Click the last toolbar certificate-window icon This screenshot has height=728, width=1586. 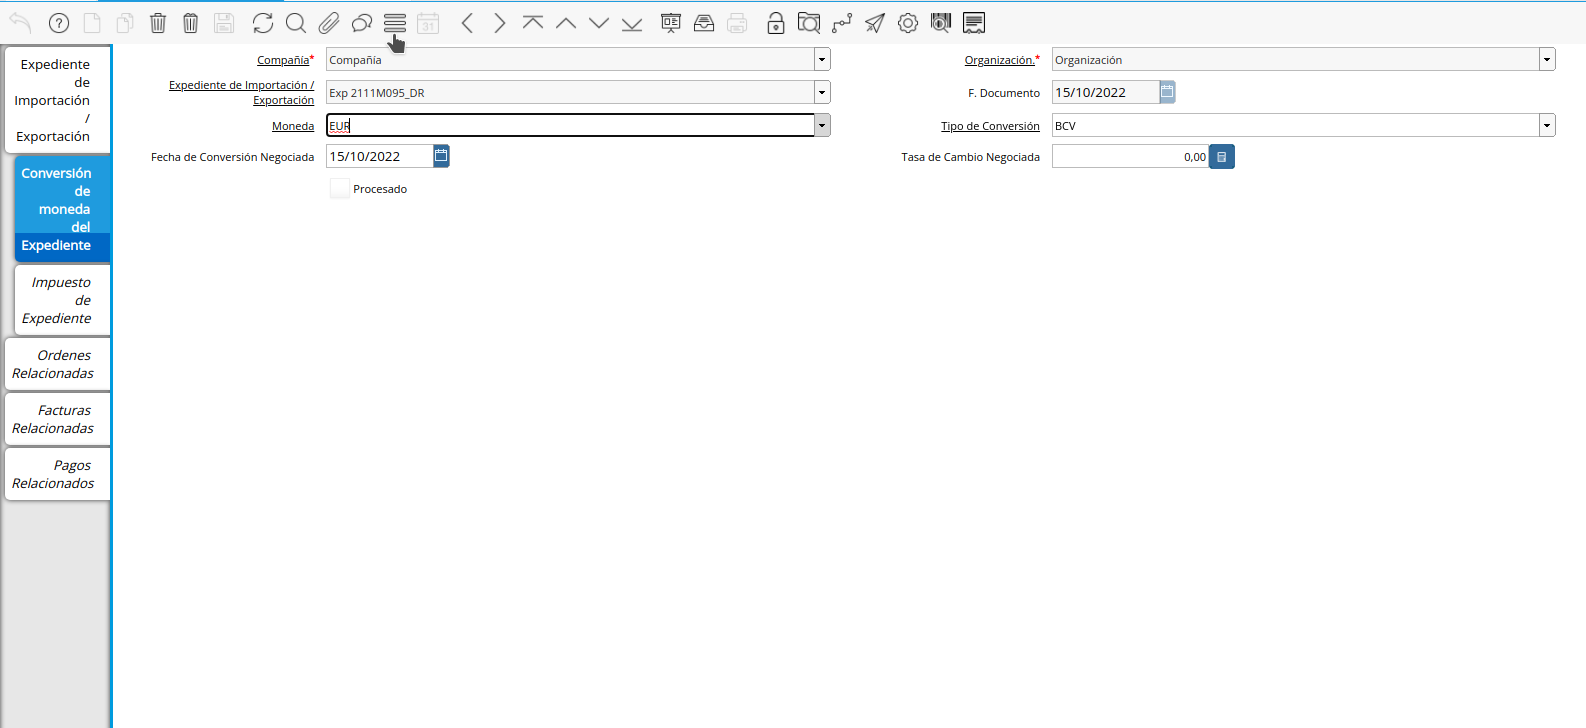(x=974, y=23)
